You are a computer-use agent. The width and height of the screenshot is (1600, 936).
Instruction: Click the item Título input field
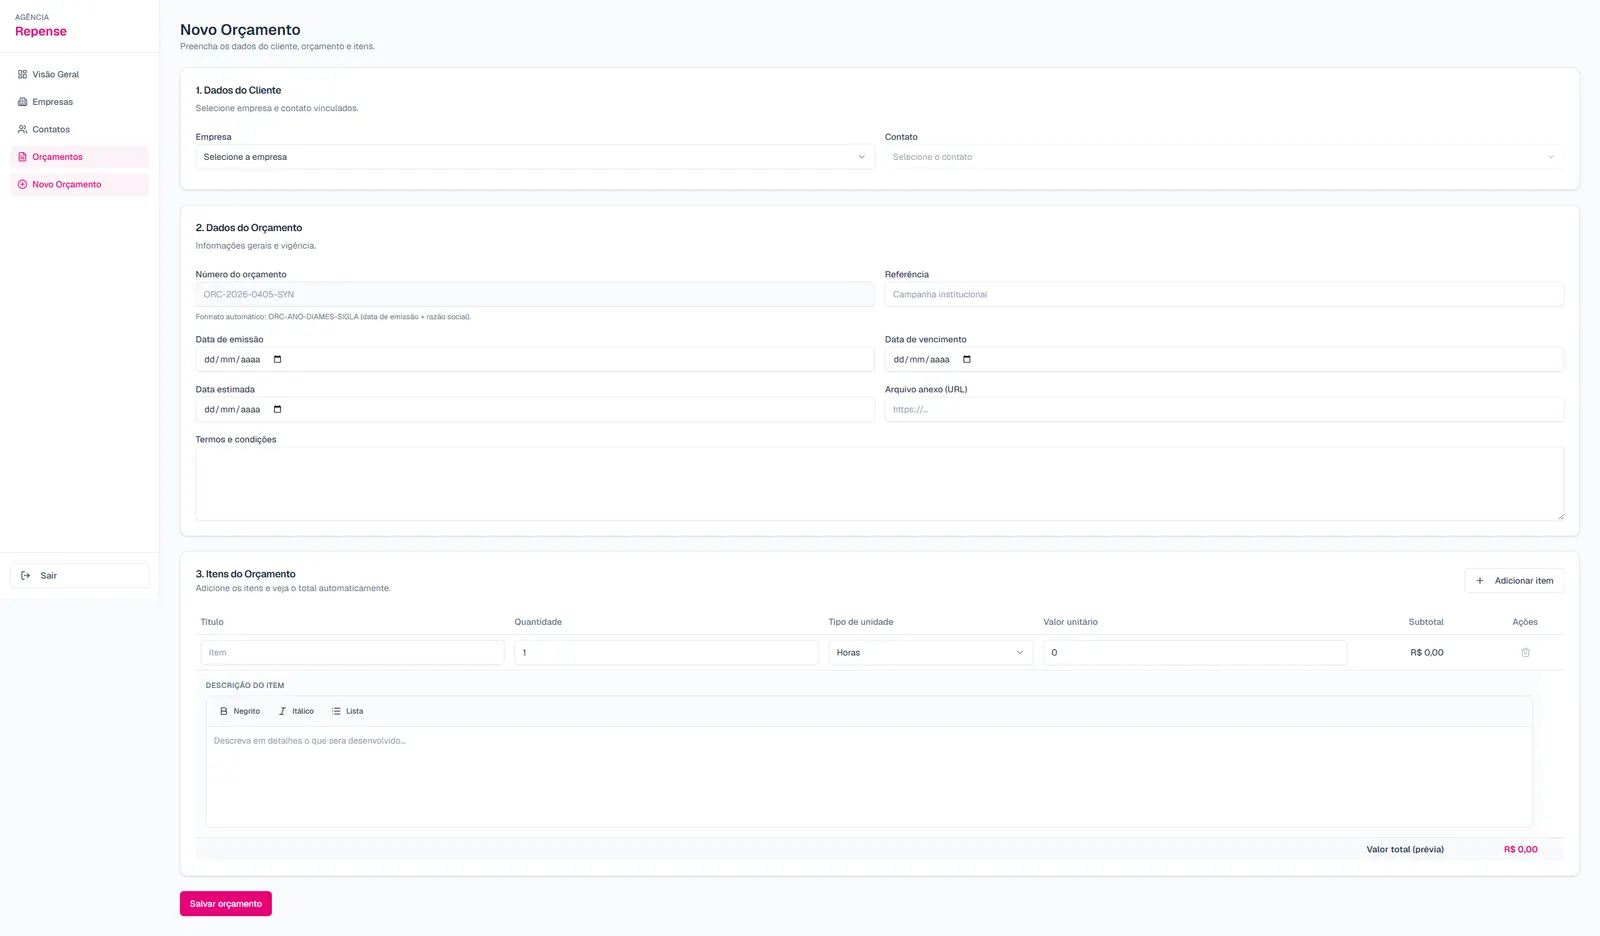(x=352, y=652)
